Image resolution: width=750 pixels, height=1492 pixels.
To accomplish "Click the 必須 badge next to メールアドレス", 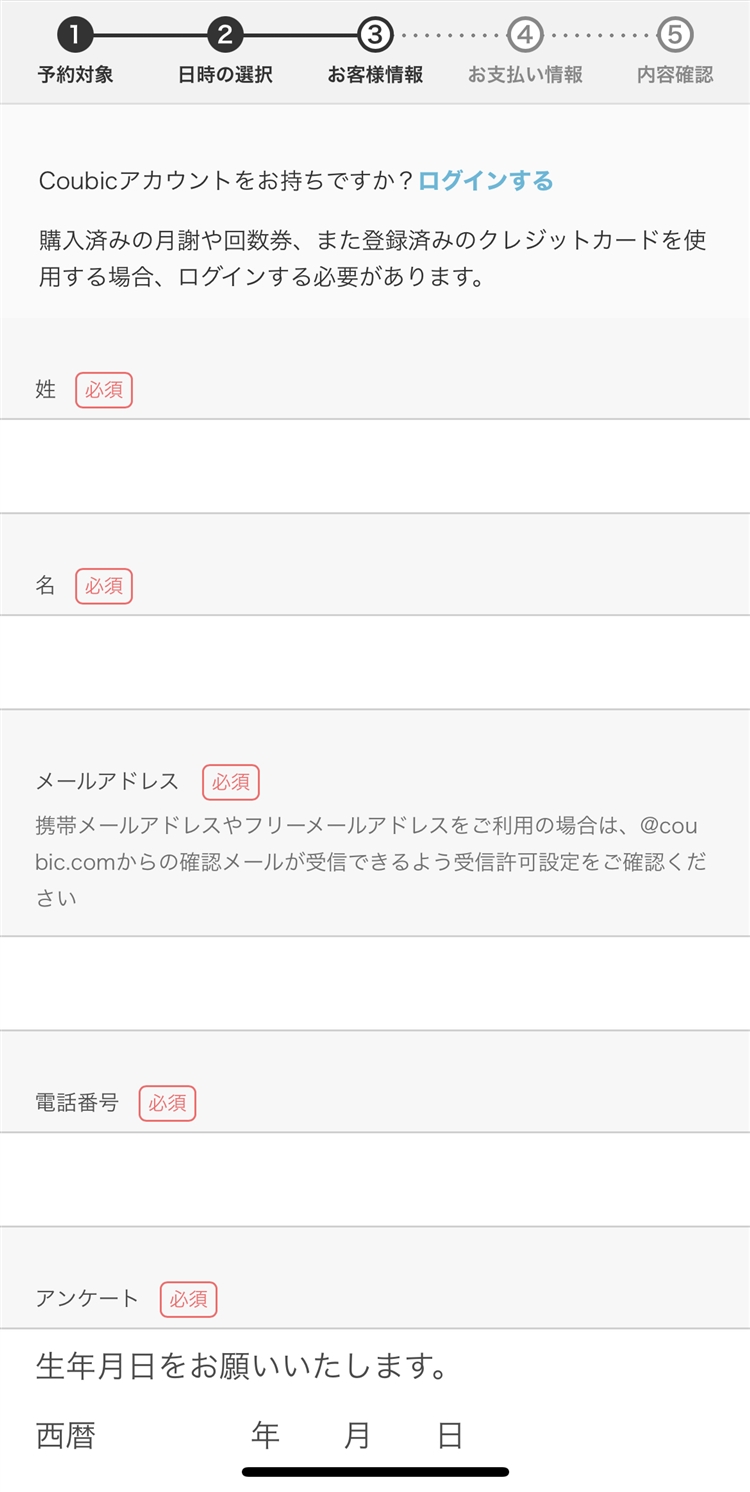I will point(231,782).
